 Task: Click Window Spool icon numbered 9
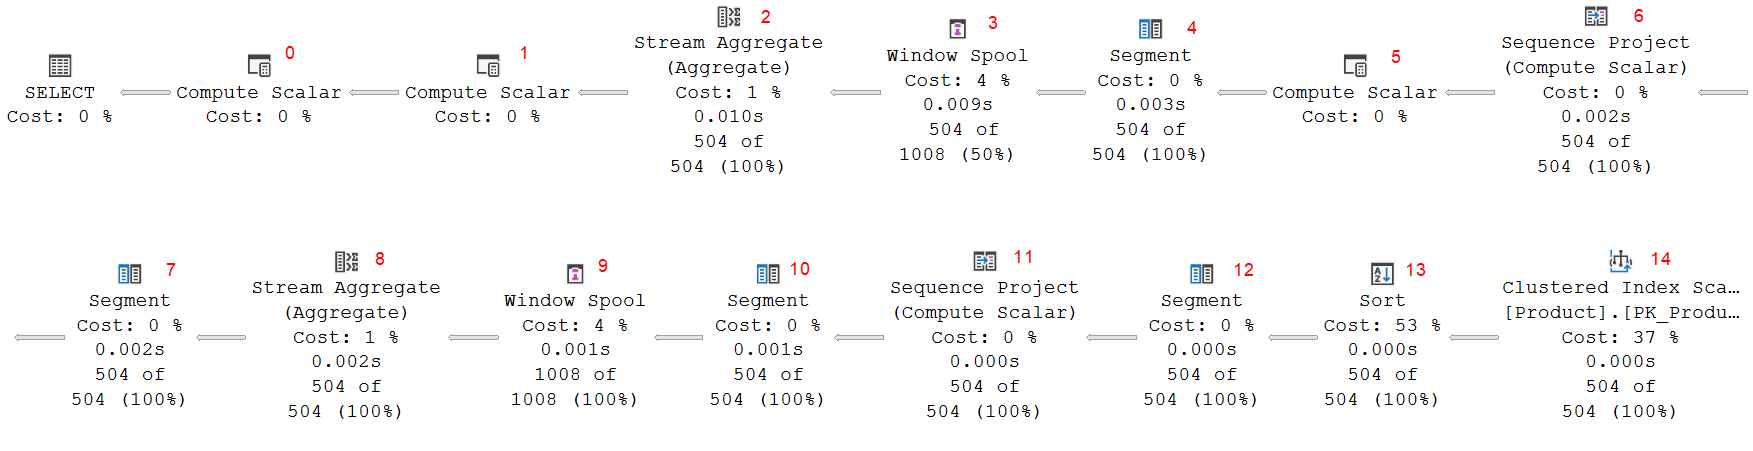click(x=575, y=274)
